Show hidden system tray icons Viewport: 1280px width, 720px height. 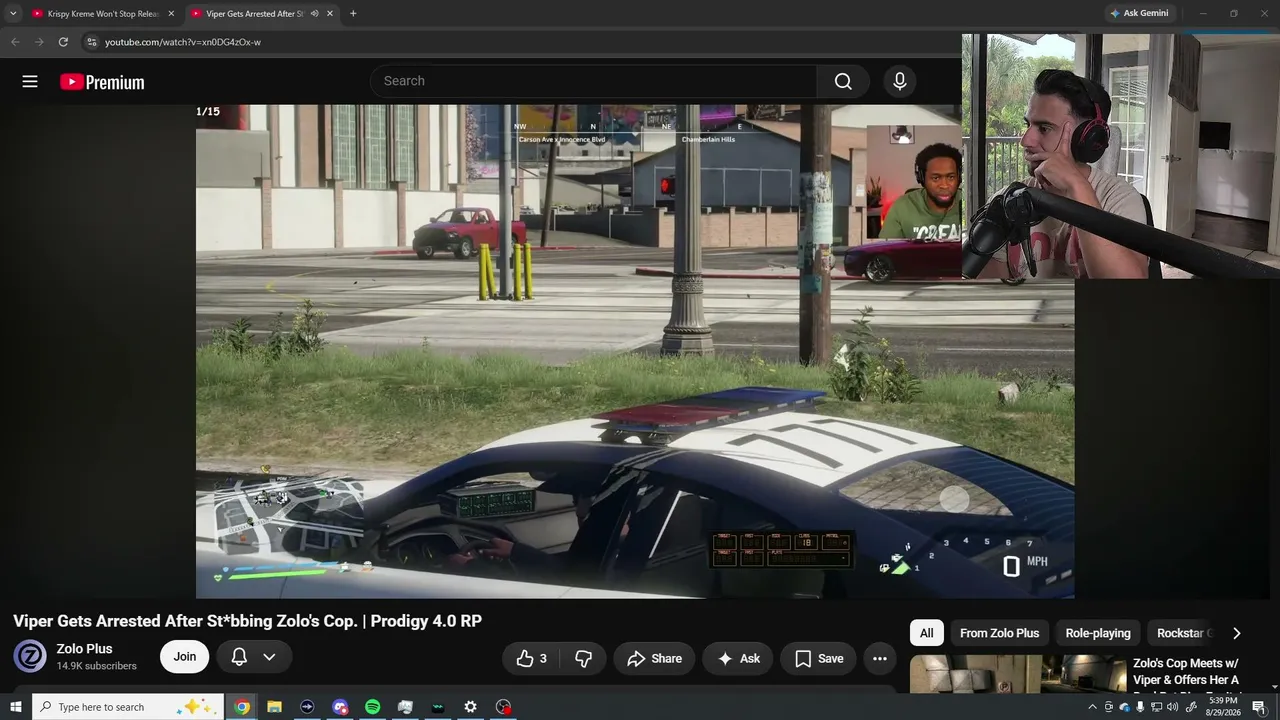1092,707
